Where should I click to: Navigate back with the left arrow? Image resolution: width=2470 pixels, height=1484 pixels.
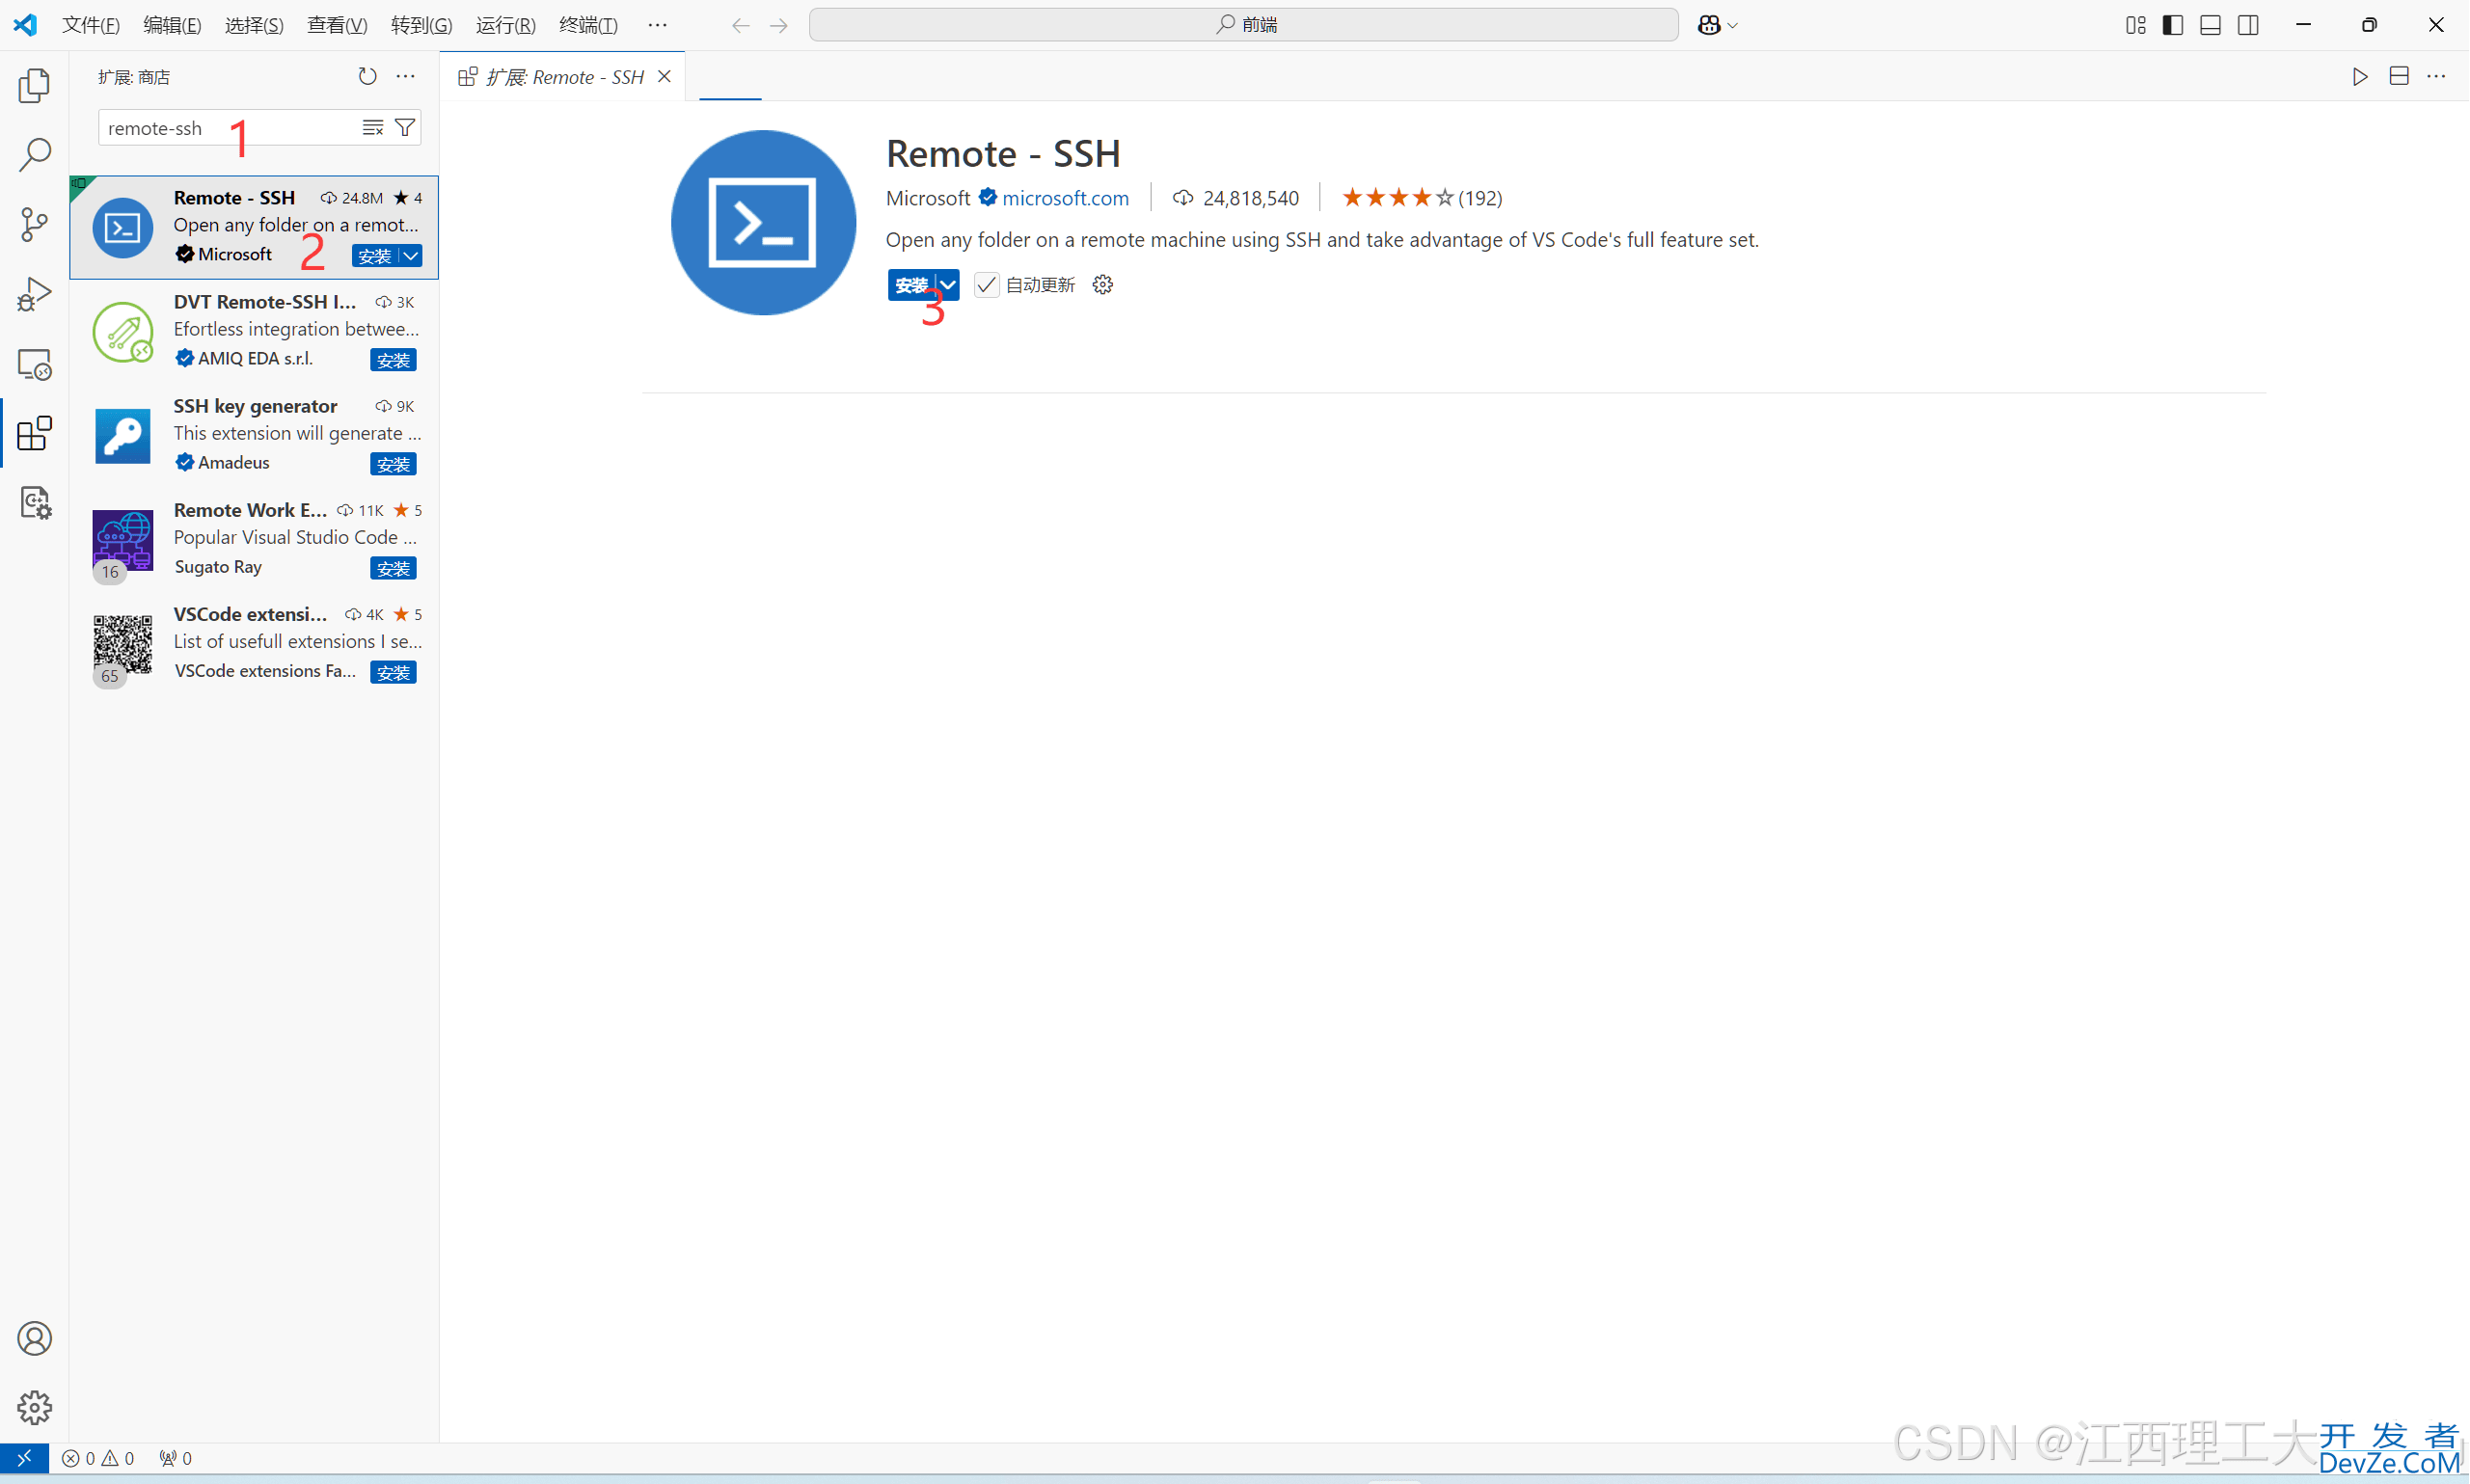(x=740, y=25)
